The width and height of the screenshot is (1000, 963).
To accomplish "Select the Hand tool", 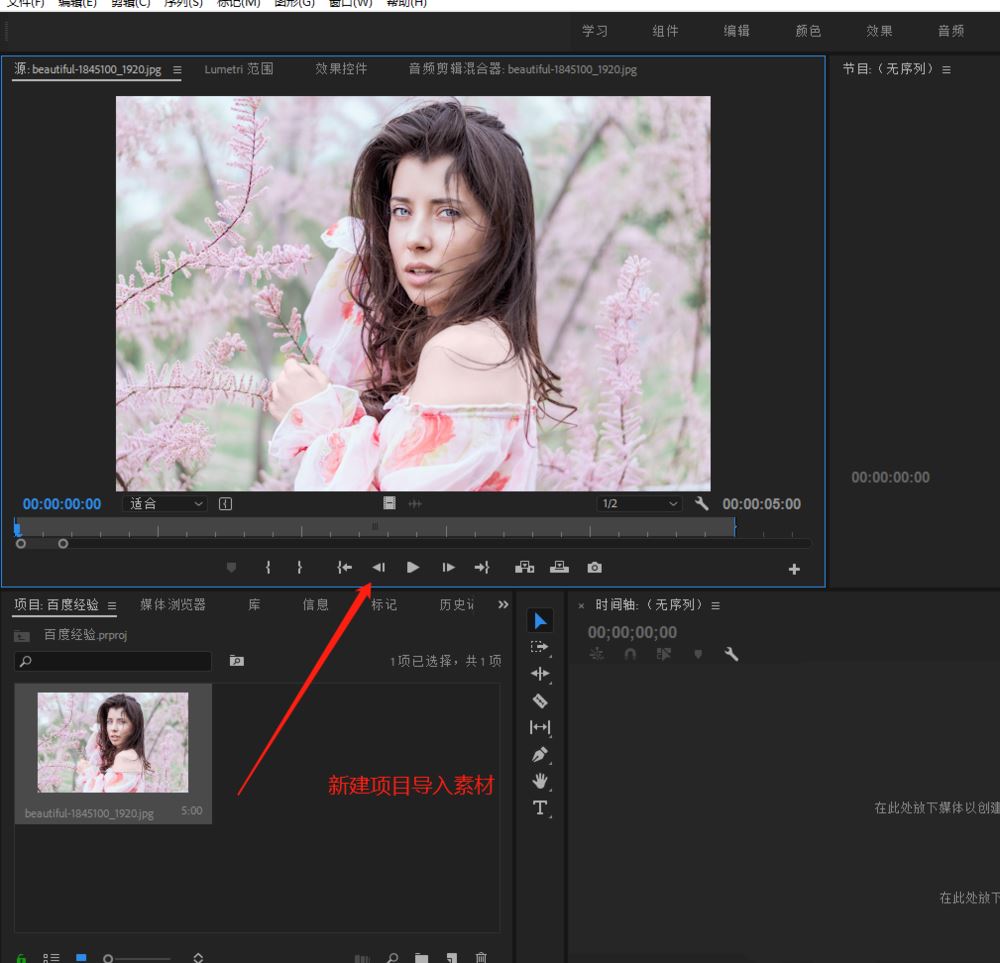I will coord(540,781).
